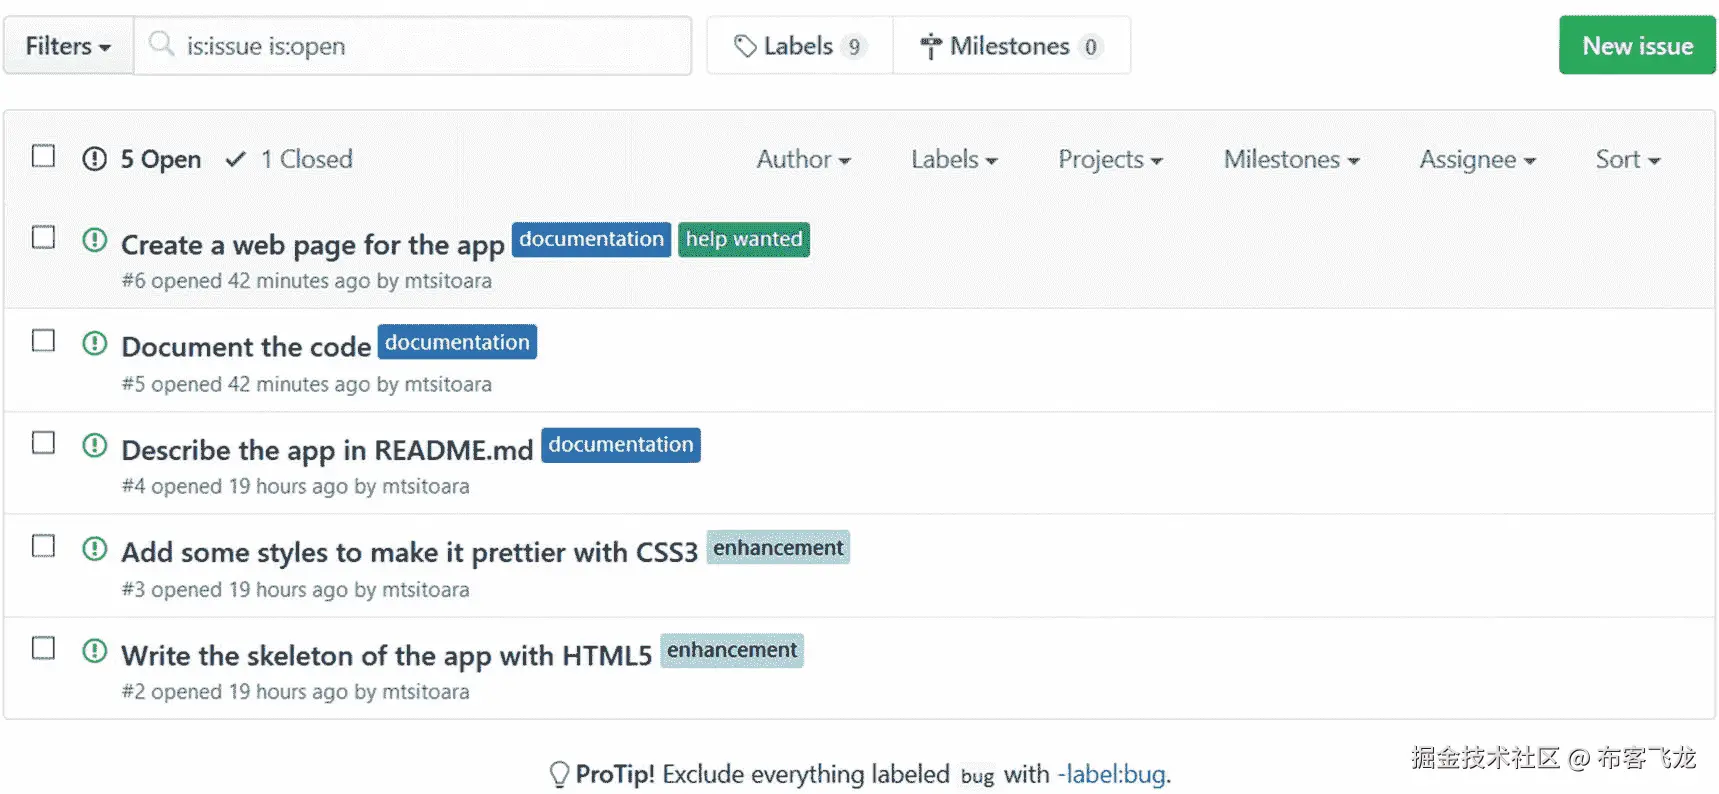
Task: Show the 1 Closed issues list
Action: pos(289,159)
